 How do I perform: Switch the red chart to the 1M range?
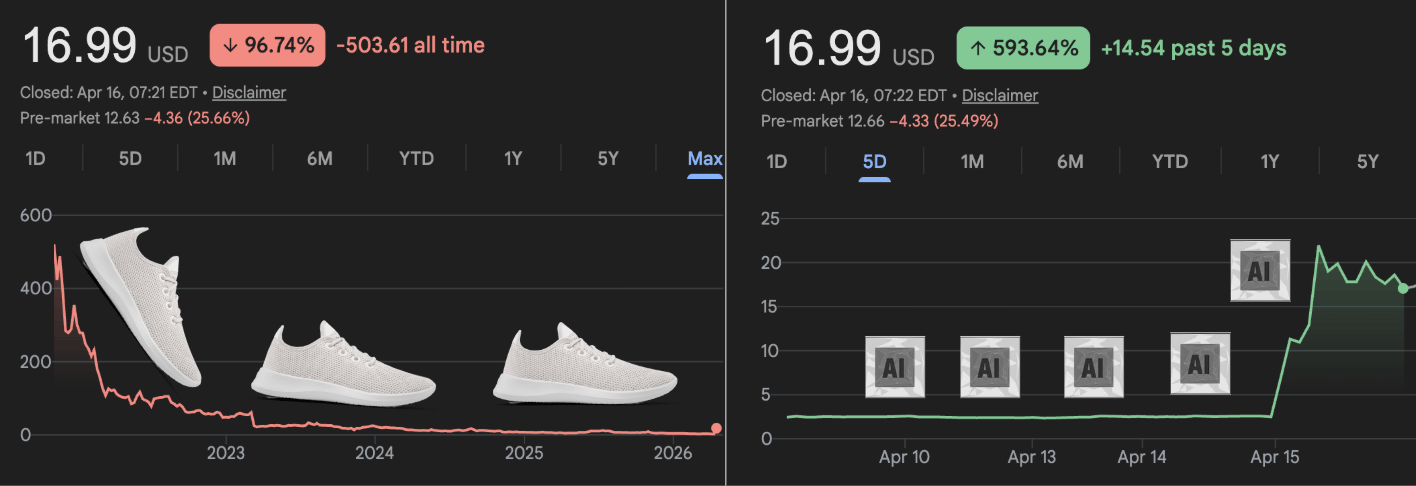pos(224,159)
